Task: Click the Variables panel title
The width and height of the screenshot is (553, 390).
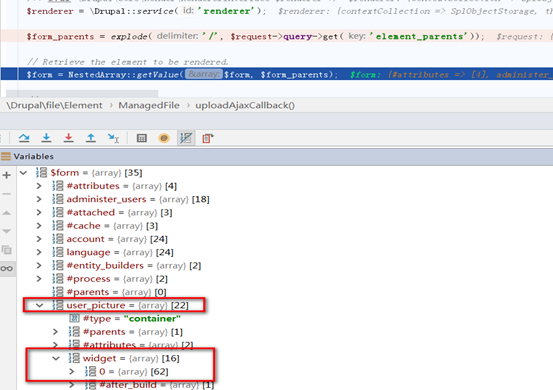Action: coord(34,156)
